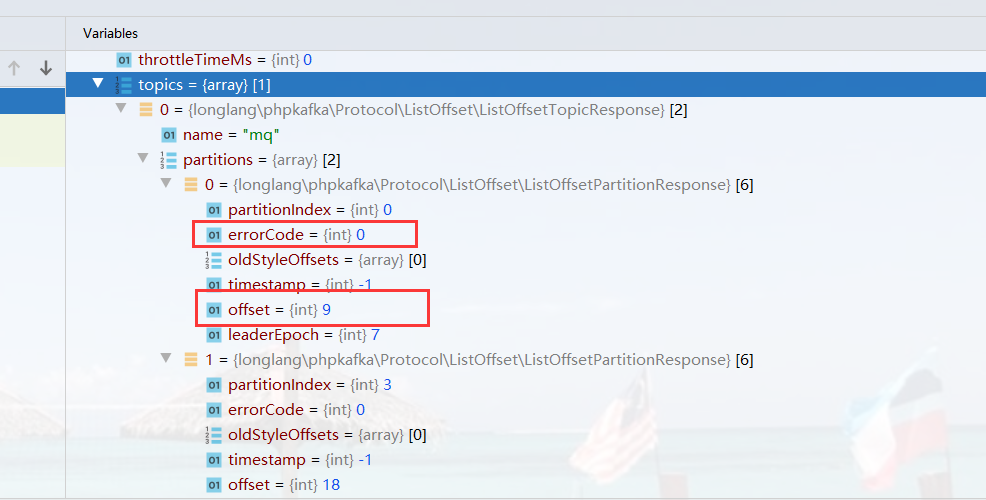The image size is (986, 500).
Task: Select the offset = 9 row
Action: [x=526, y=309]
